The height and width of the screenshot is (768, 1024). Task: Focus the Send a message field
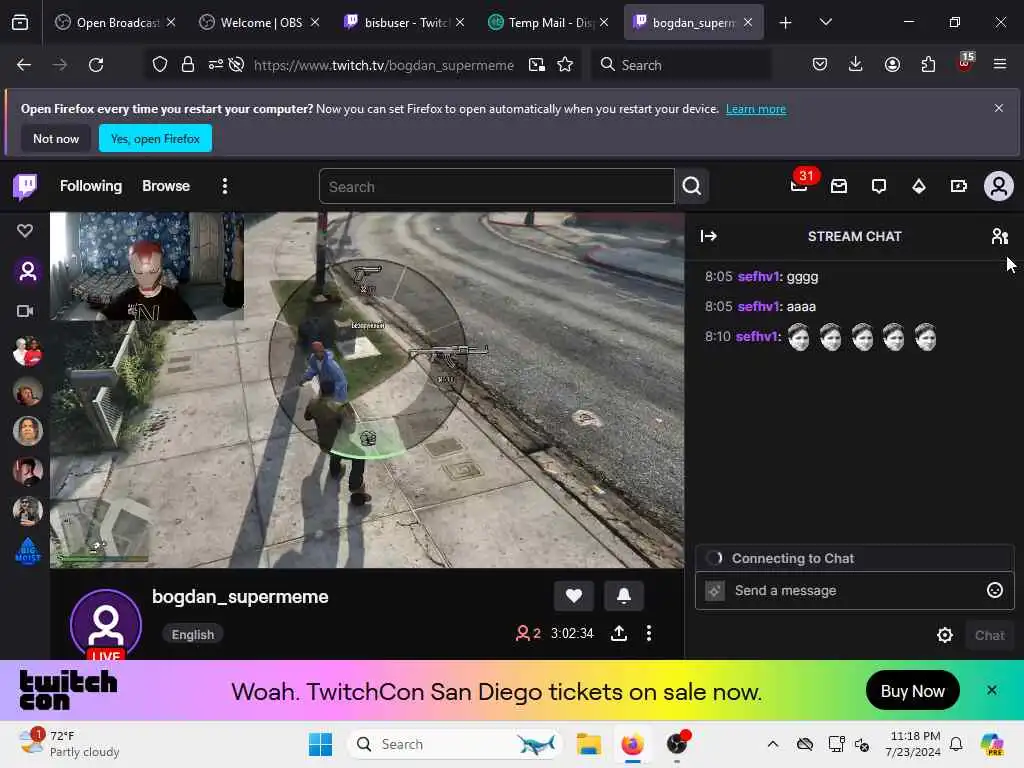point(854,591)
